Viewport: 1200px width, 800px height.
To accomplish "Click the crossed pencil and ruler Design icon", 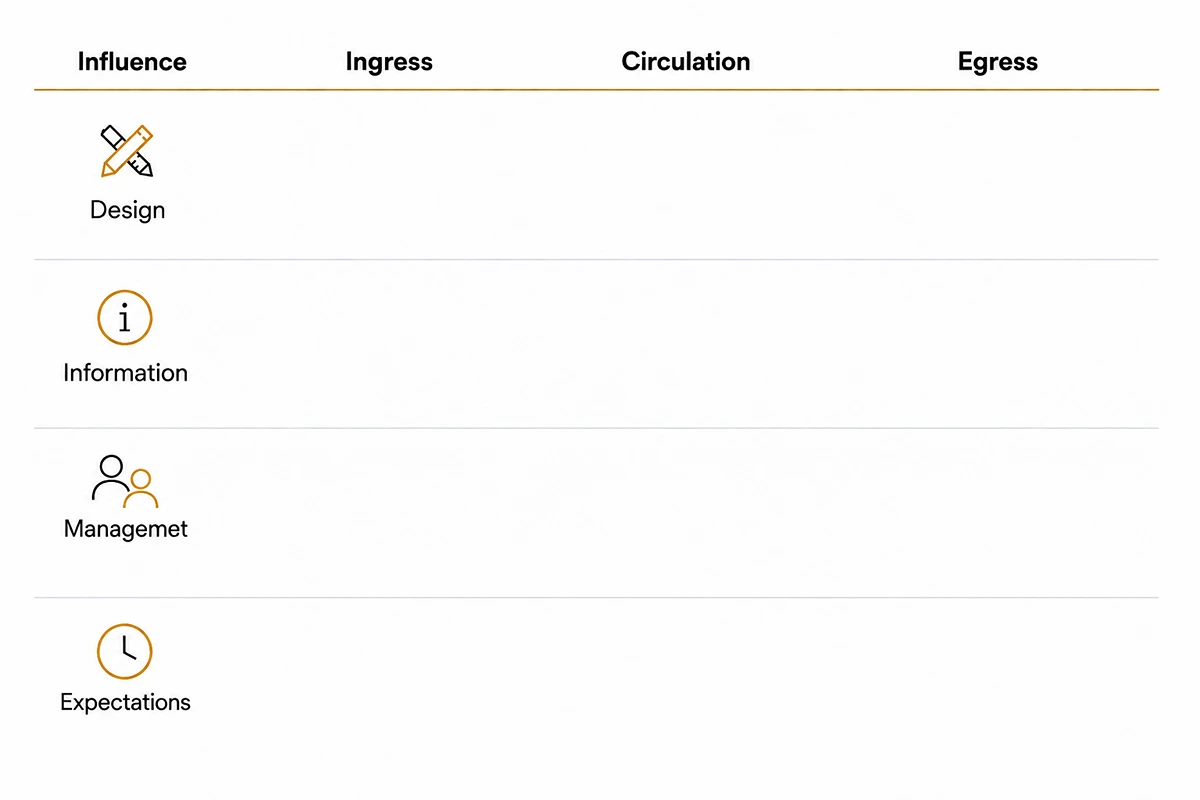I will [127, 151].
